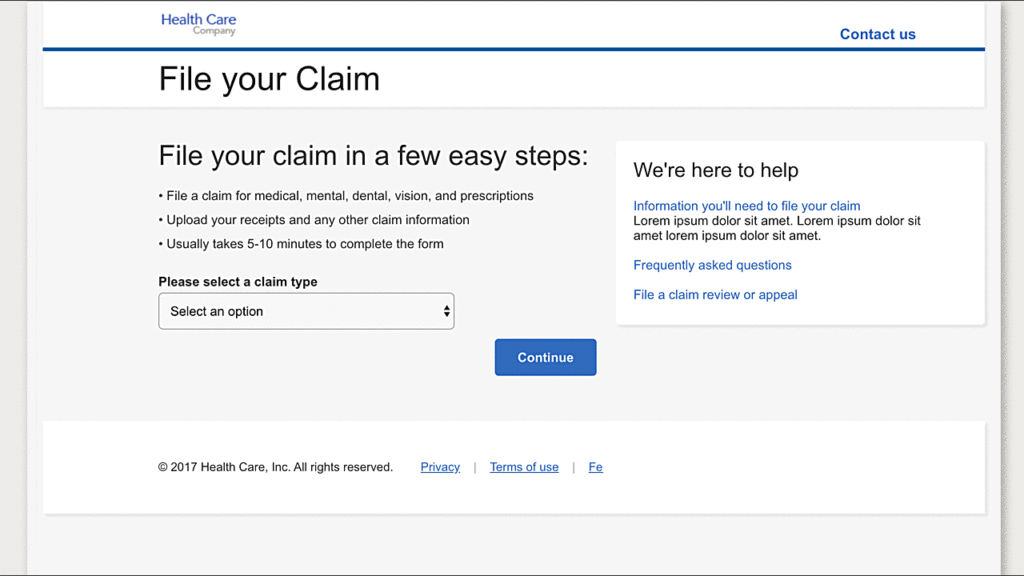Click the Health Care Company logo
Viewport: 1024px width, 576px height.
[x=198, y=24]
